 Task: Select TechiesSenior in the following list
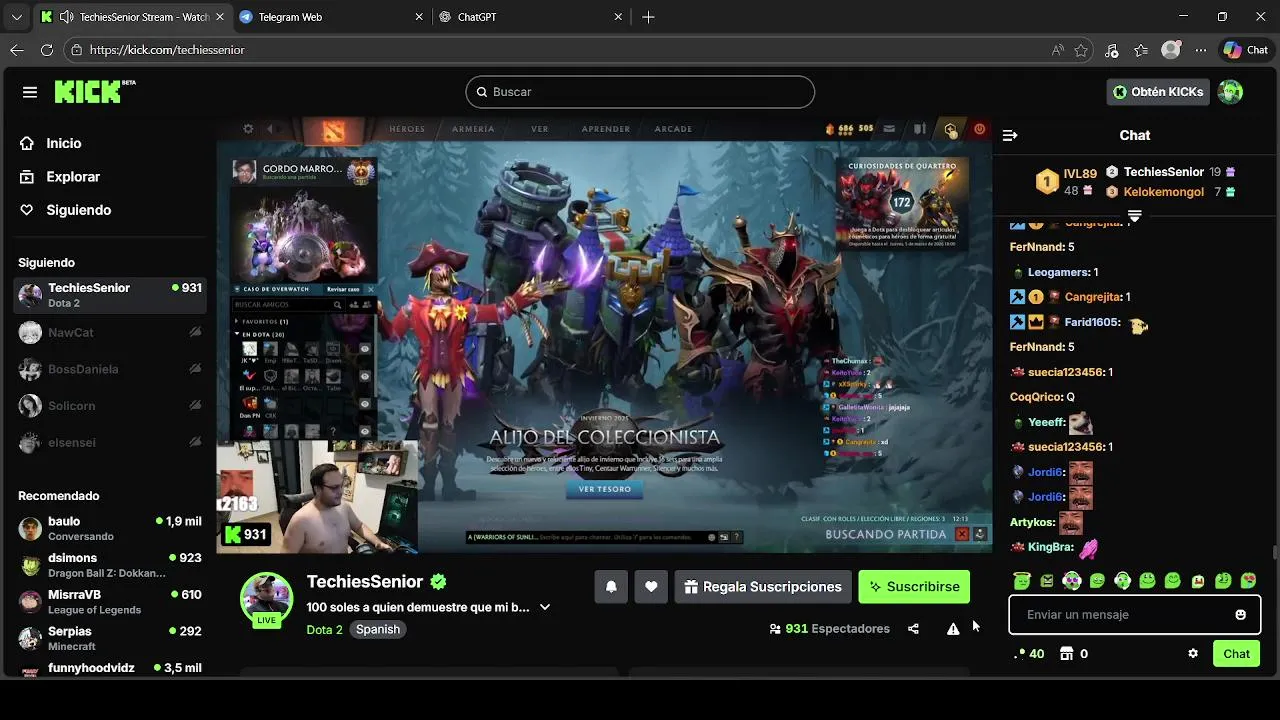pyautogui.click(x=110, y=295)
